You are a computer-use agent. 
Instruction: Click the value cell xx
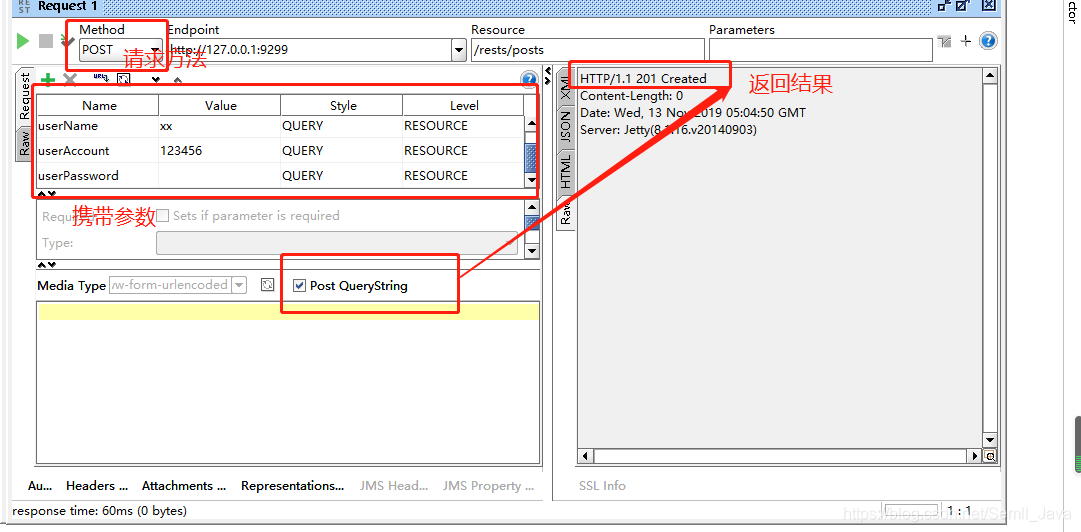tap(220, 126)
